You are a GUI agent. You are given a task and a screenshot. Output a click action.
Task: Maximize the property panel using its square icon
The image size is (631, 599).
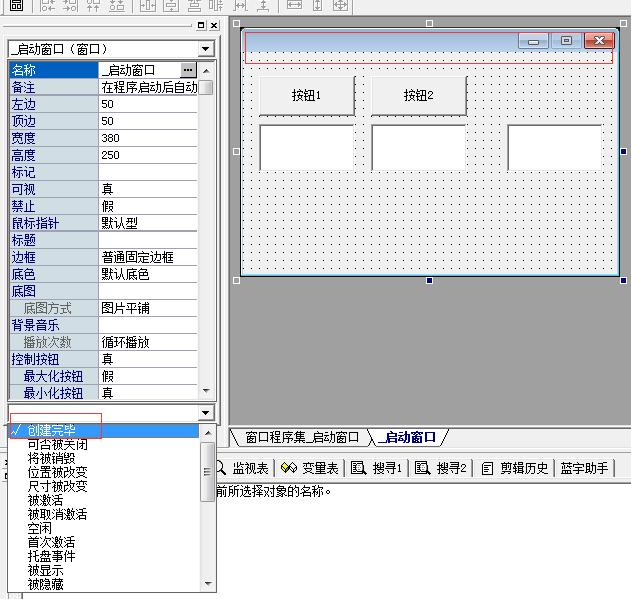(201, 25)
